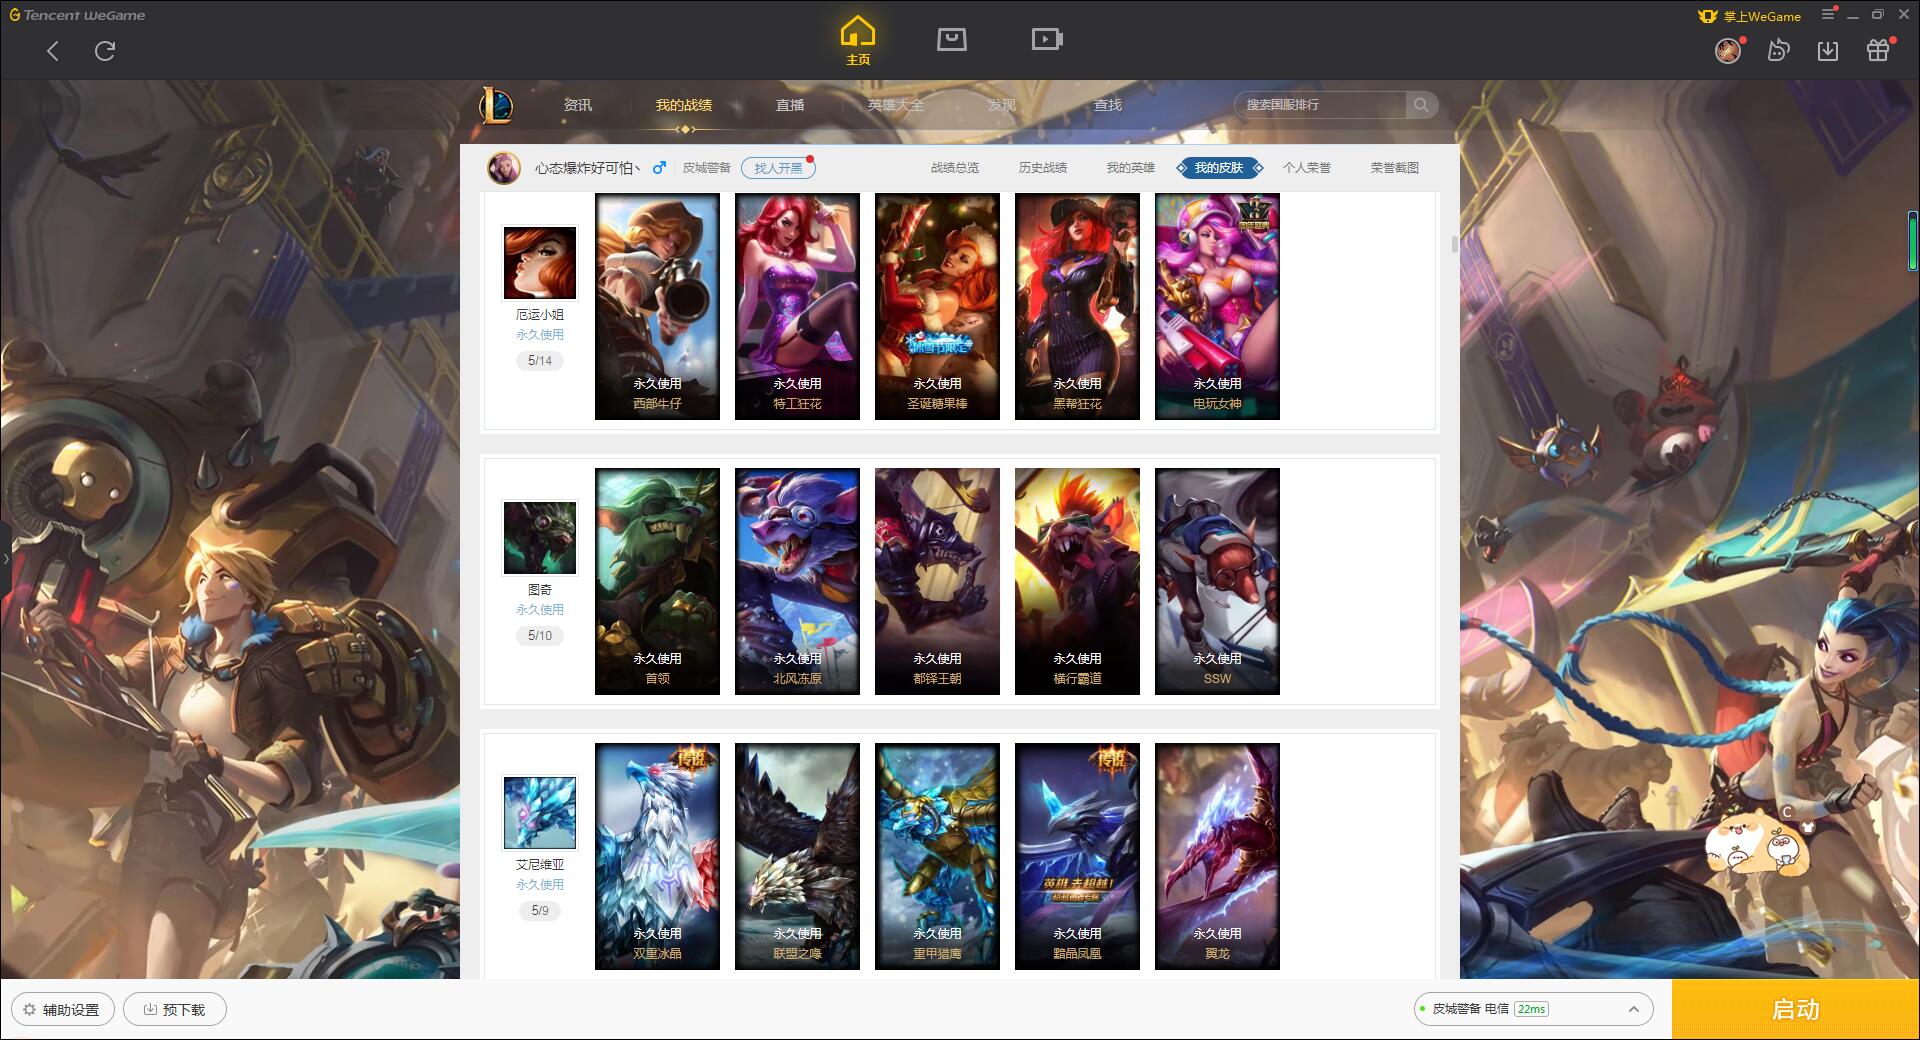Click the skin list vertical scrollbar
Viewport: 1920px width, 1040px height.
(x=1454, y=244)
